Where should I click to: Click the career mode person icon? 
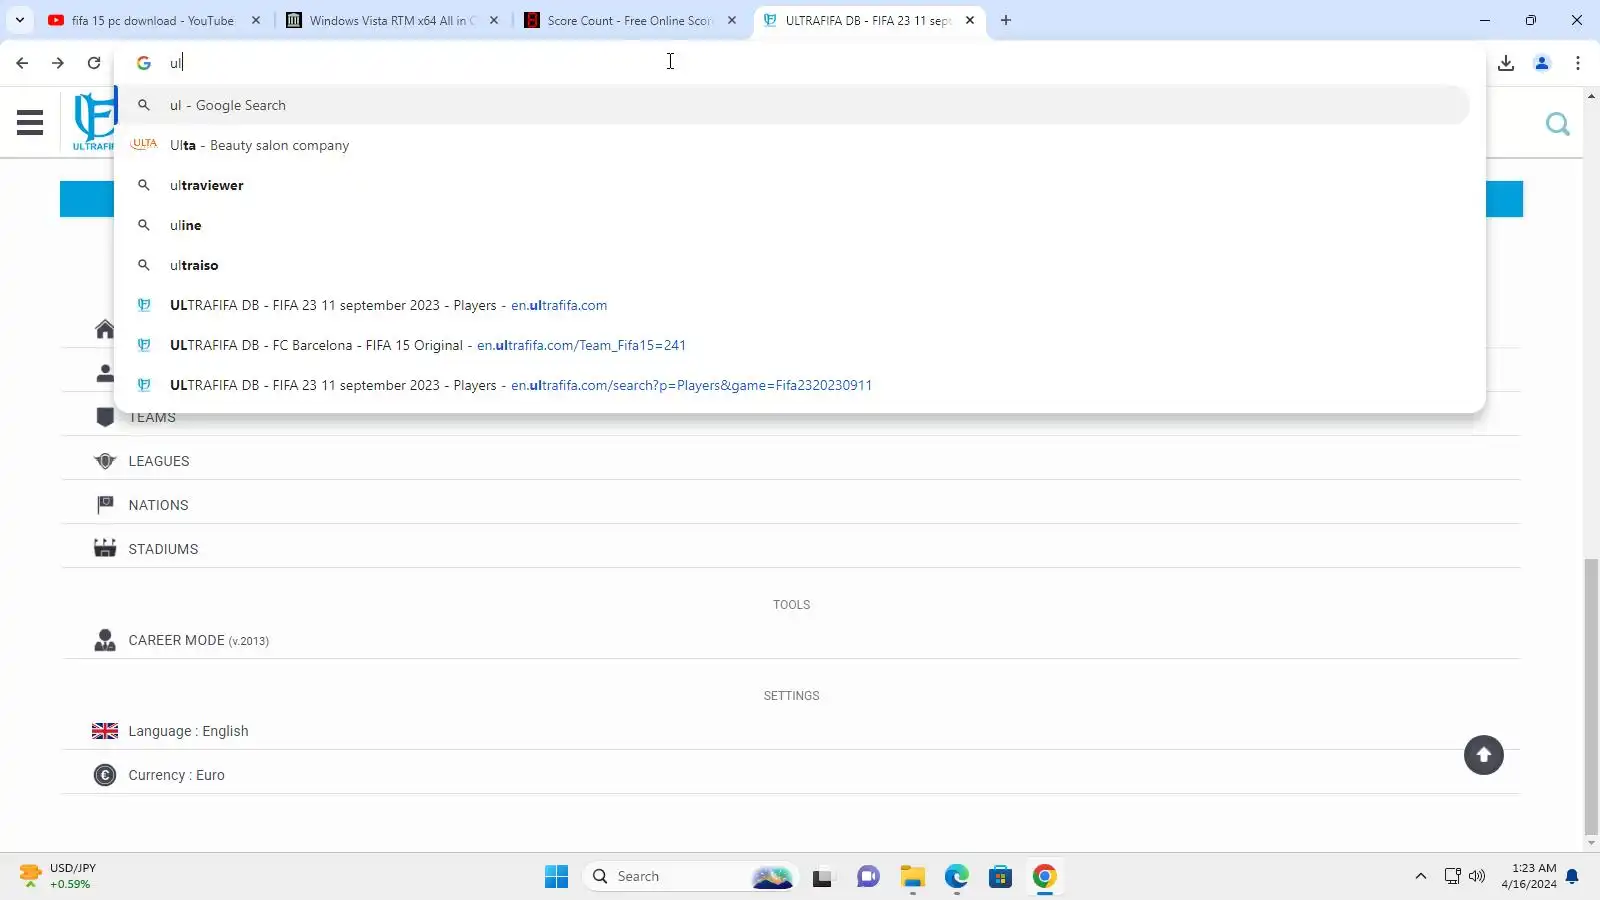coord(105,640)
